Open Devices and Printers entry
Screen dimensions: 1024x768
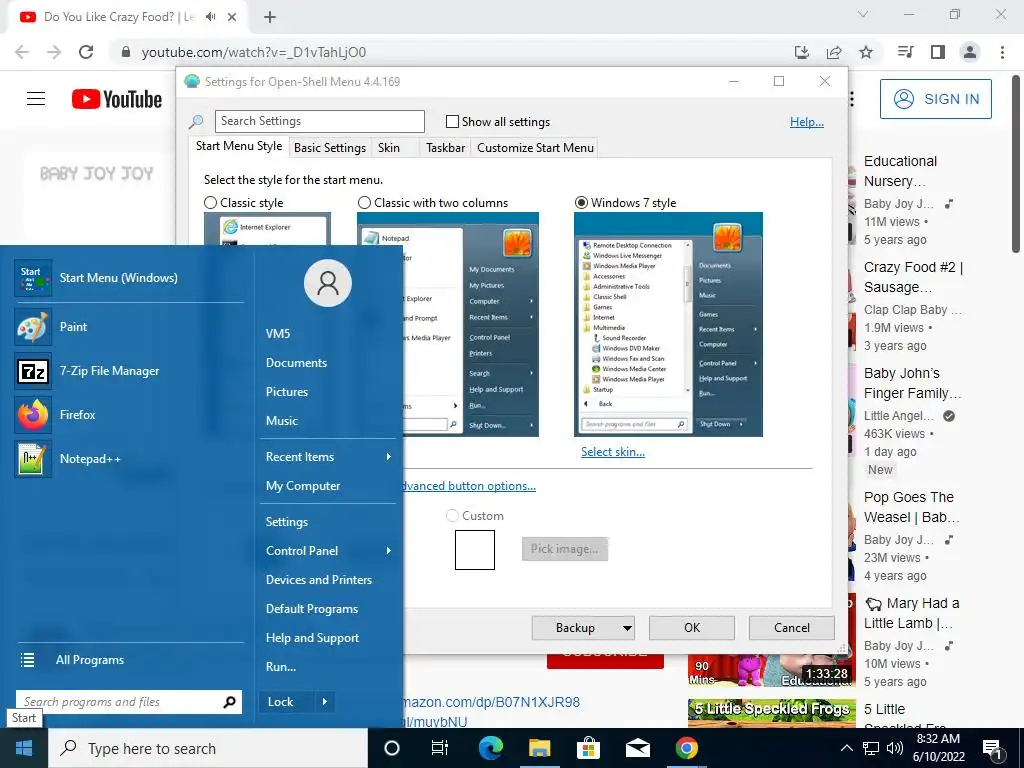319,580
